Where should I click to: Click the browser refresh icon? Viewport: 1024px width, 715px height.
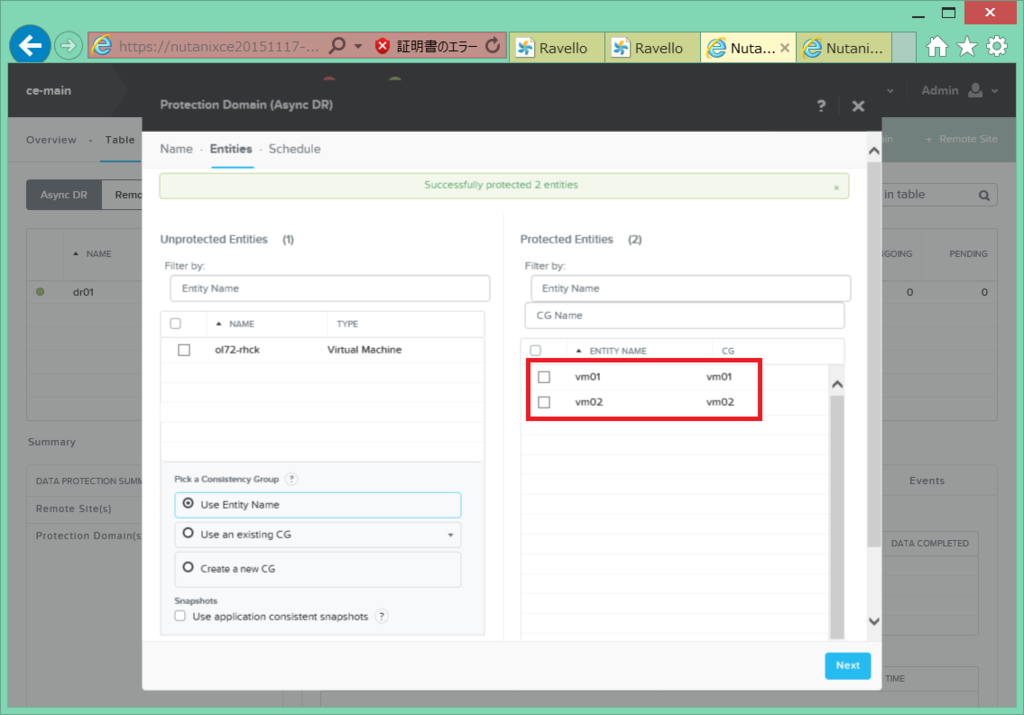493,46
